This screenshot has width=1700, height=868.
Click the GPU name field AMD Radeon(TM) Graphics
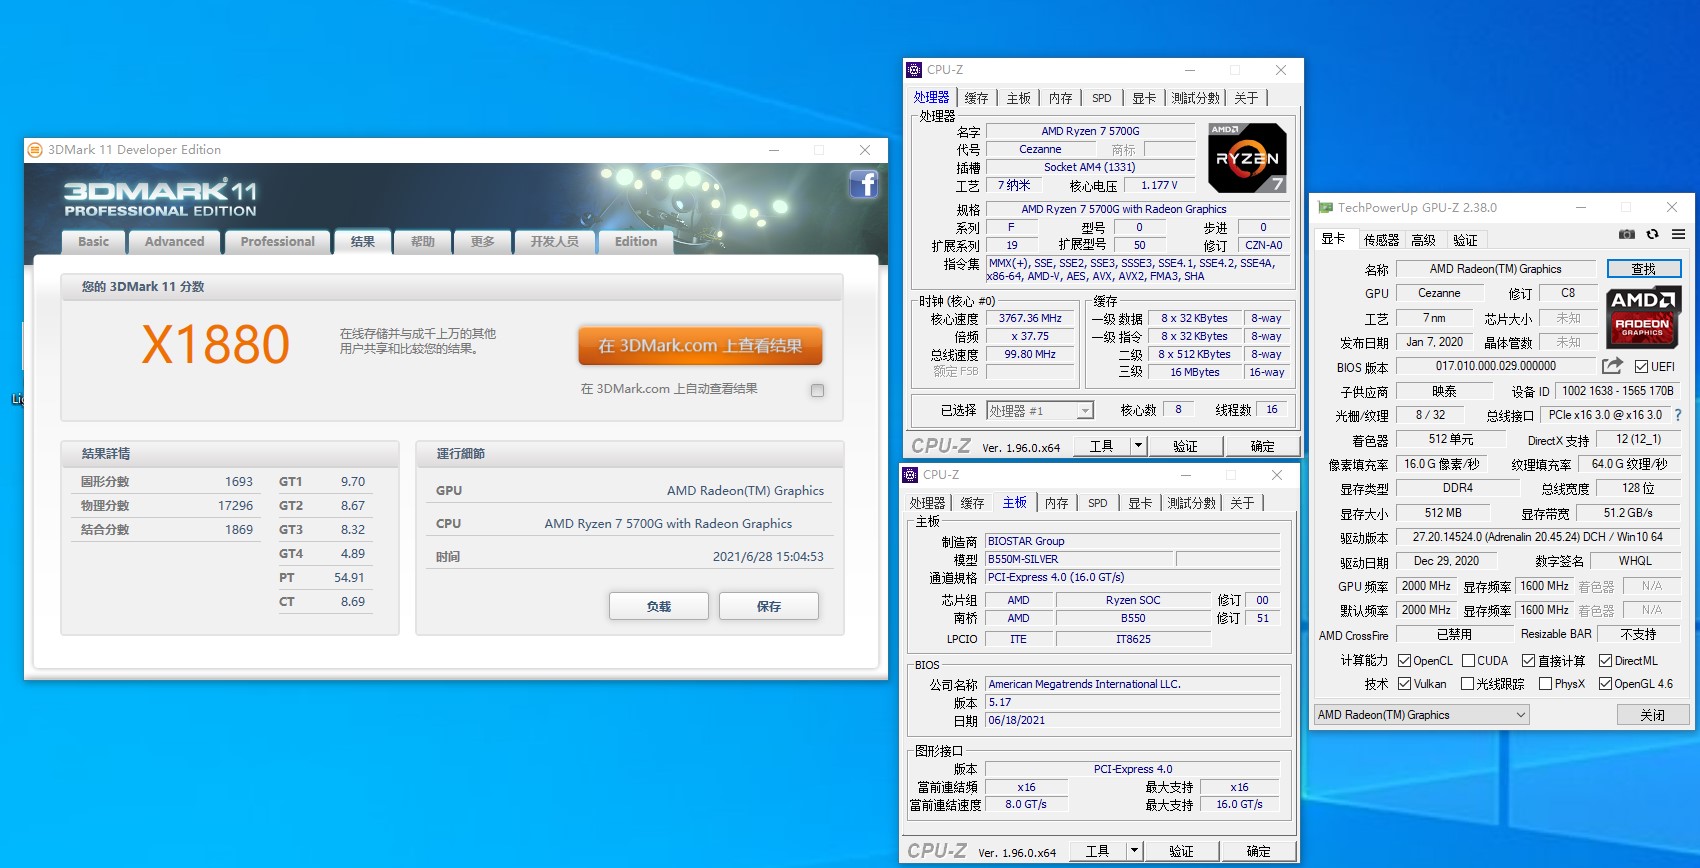(1495, 269)
